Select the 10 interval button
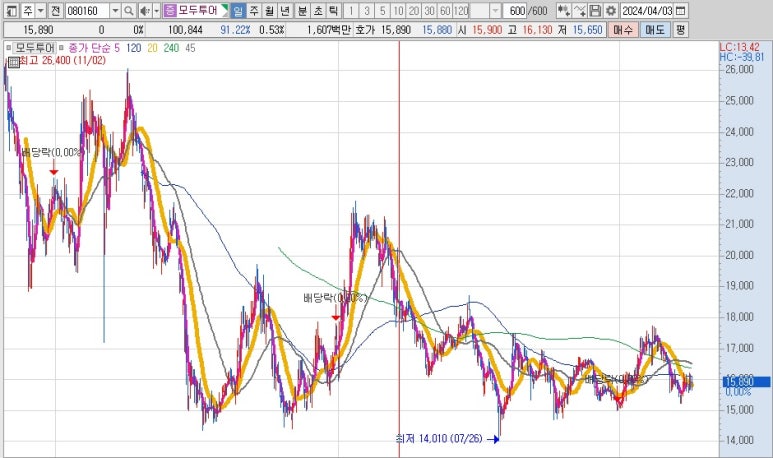This screenshot has height=458, width=773. (x=398, y=10)
